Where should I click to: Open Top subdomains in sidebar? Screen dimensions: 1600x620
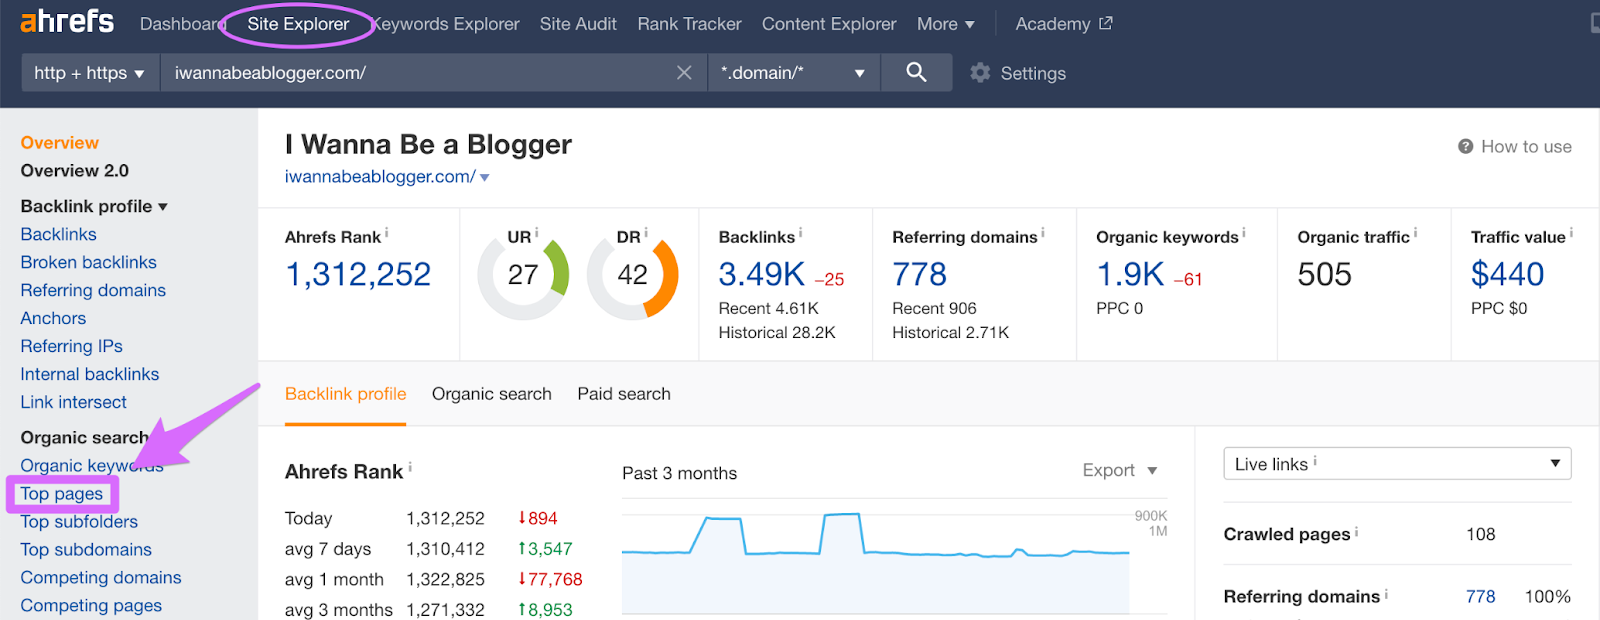pos(86,550)
